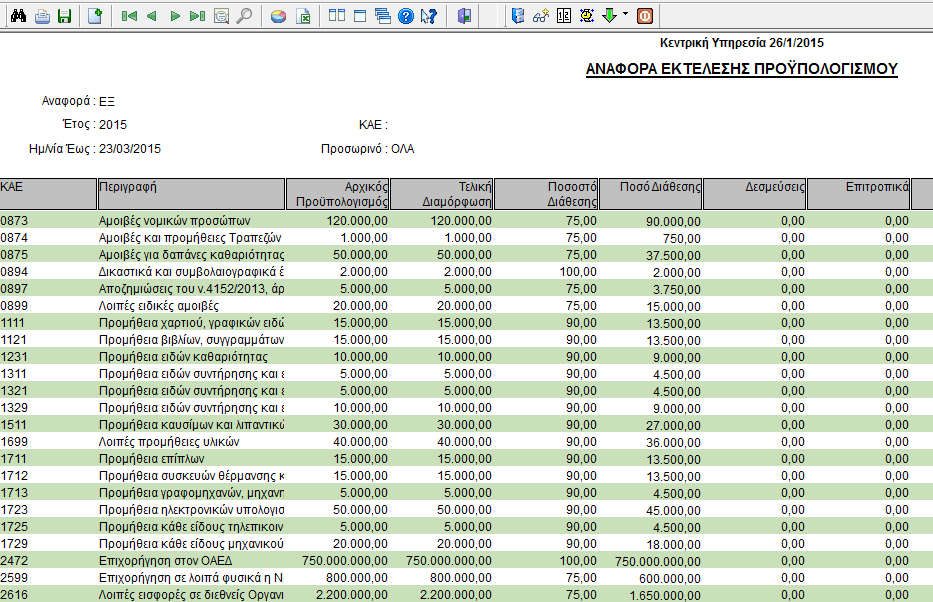Screen dimensions: 933x602
Task: Click the ΚΑΕ column header
Action: click(48, 194)
